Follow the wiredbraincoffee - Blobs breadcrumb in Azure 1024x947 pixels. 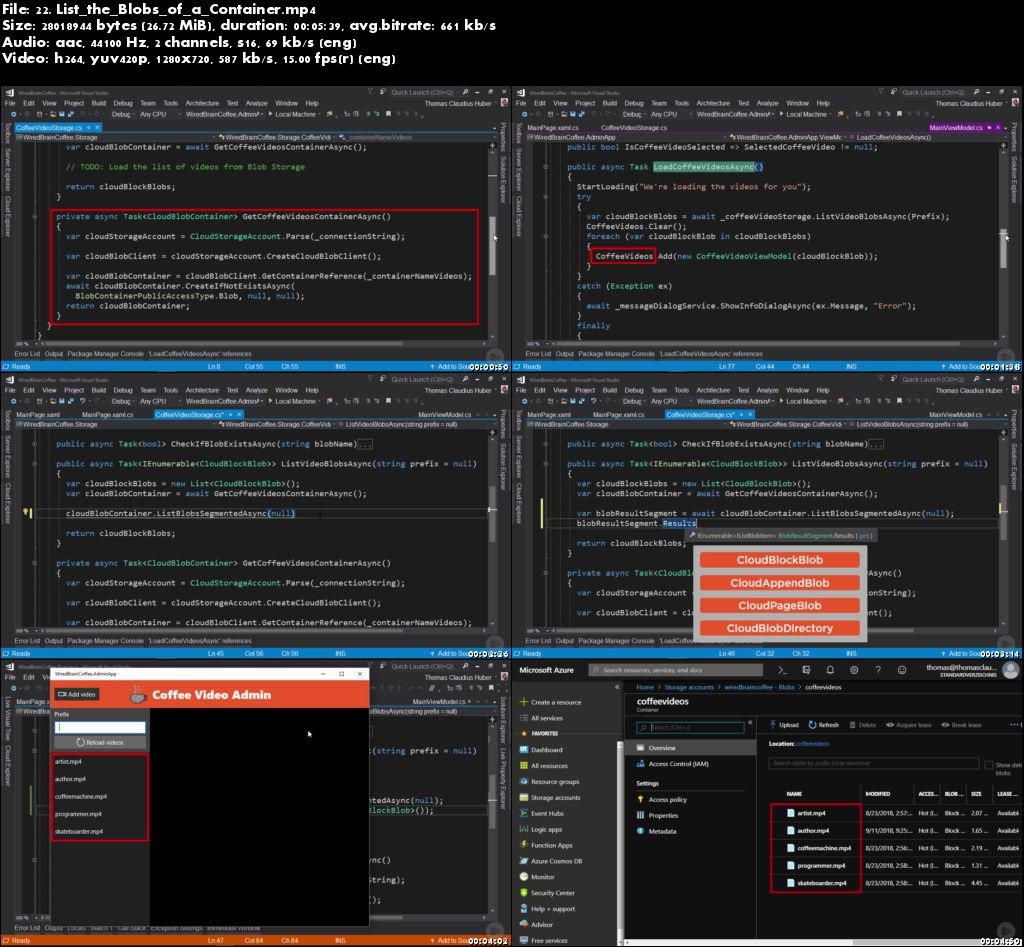[x=760, y=687]
